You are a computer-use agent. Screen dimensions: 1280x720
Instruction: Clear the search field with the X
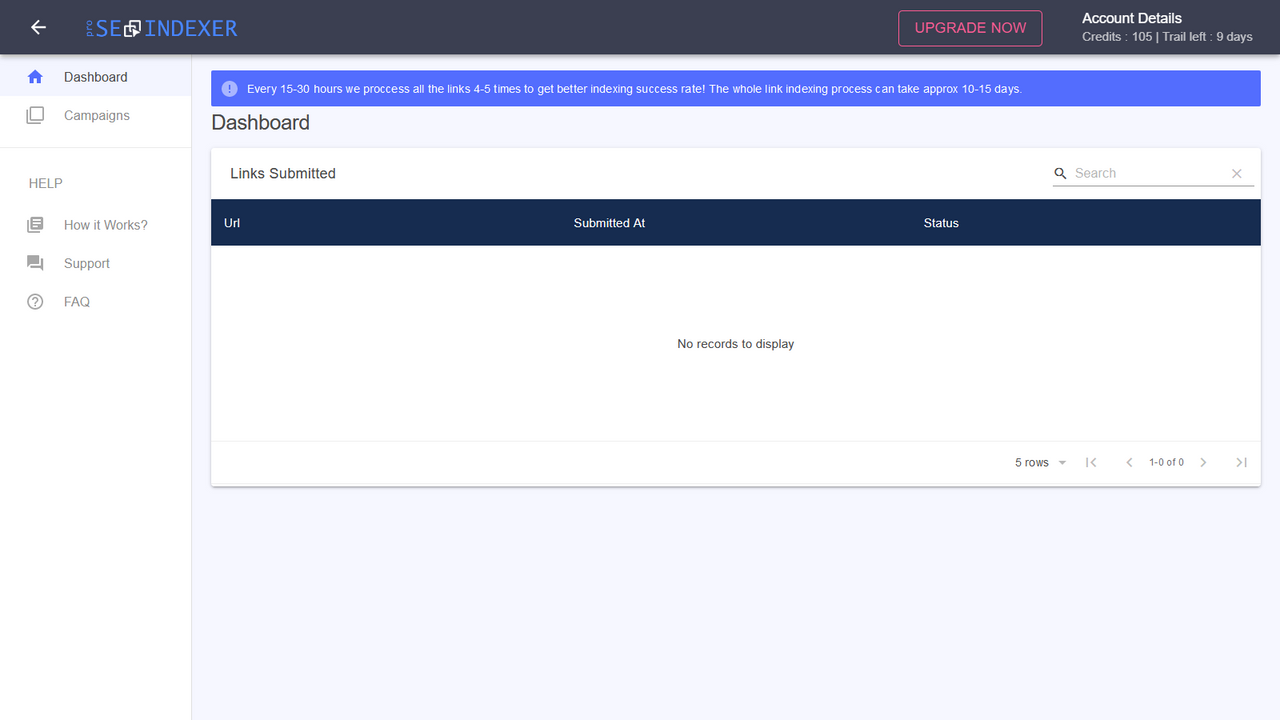tap(1237, 173)
